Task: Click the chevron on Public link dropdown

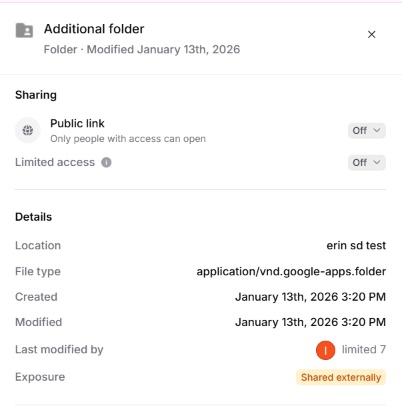Action: [377, 130]
